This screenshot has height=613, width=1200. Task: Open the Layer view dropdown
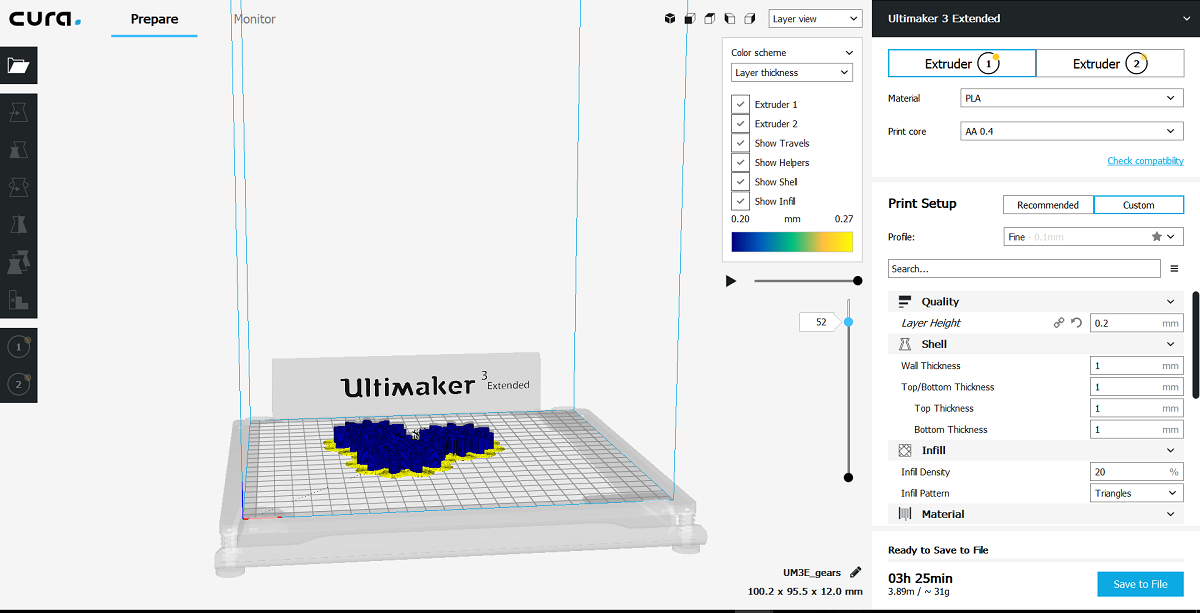(815, 19)
